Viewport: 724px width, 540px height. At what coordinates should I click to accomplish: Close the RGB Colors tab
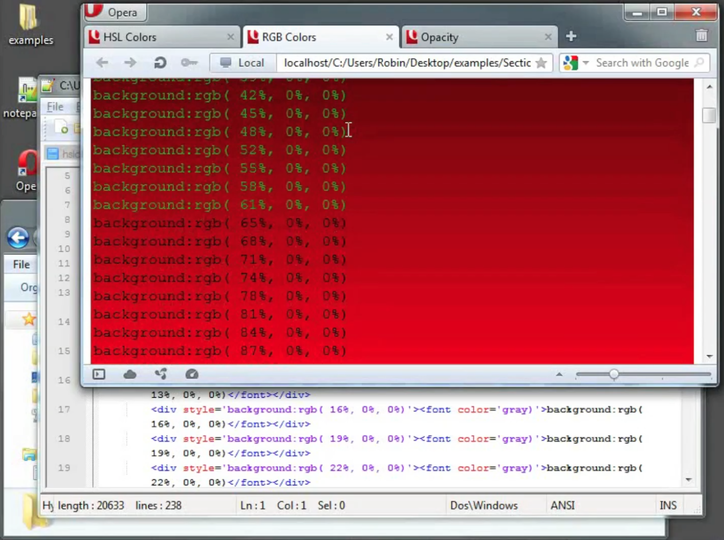[389, 37]
